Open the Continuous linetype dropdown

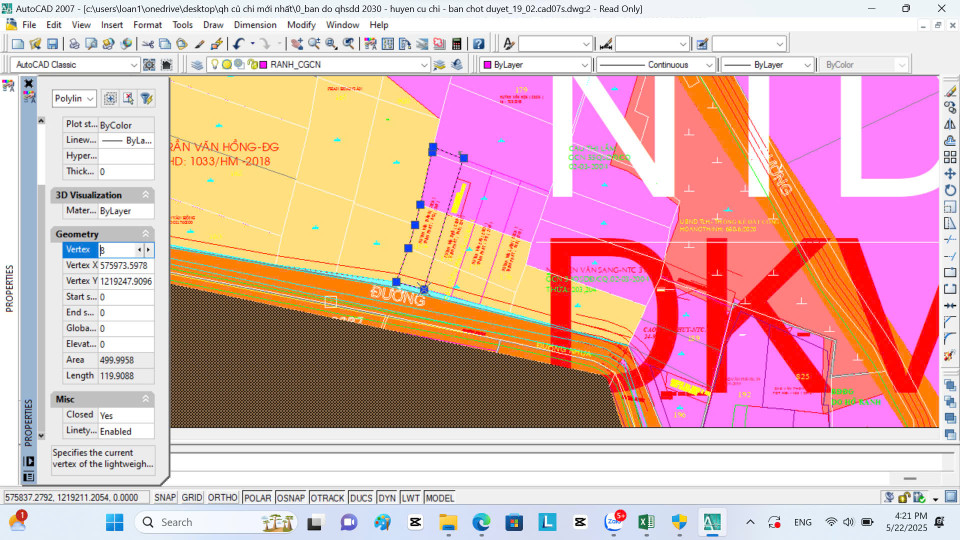pyautogui.click(x=709, y=65)
